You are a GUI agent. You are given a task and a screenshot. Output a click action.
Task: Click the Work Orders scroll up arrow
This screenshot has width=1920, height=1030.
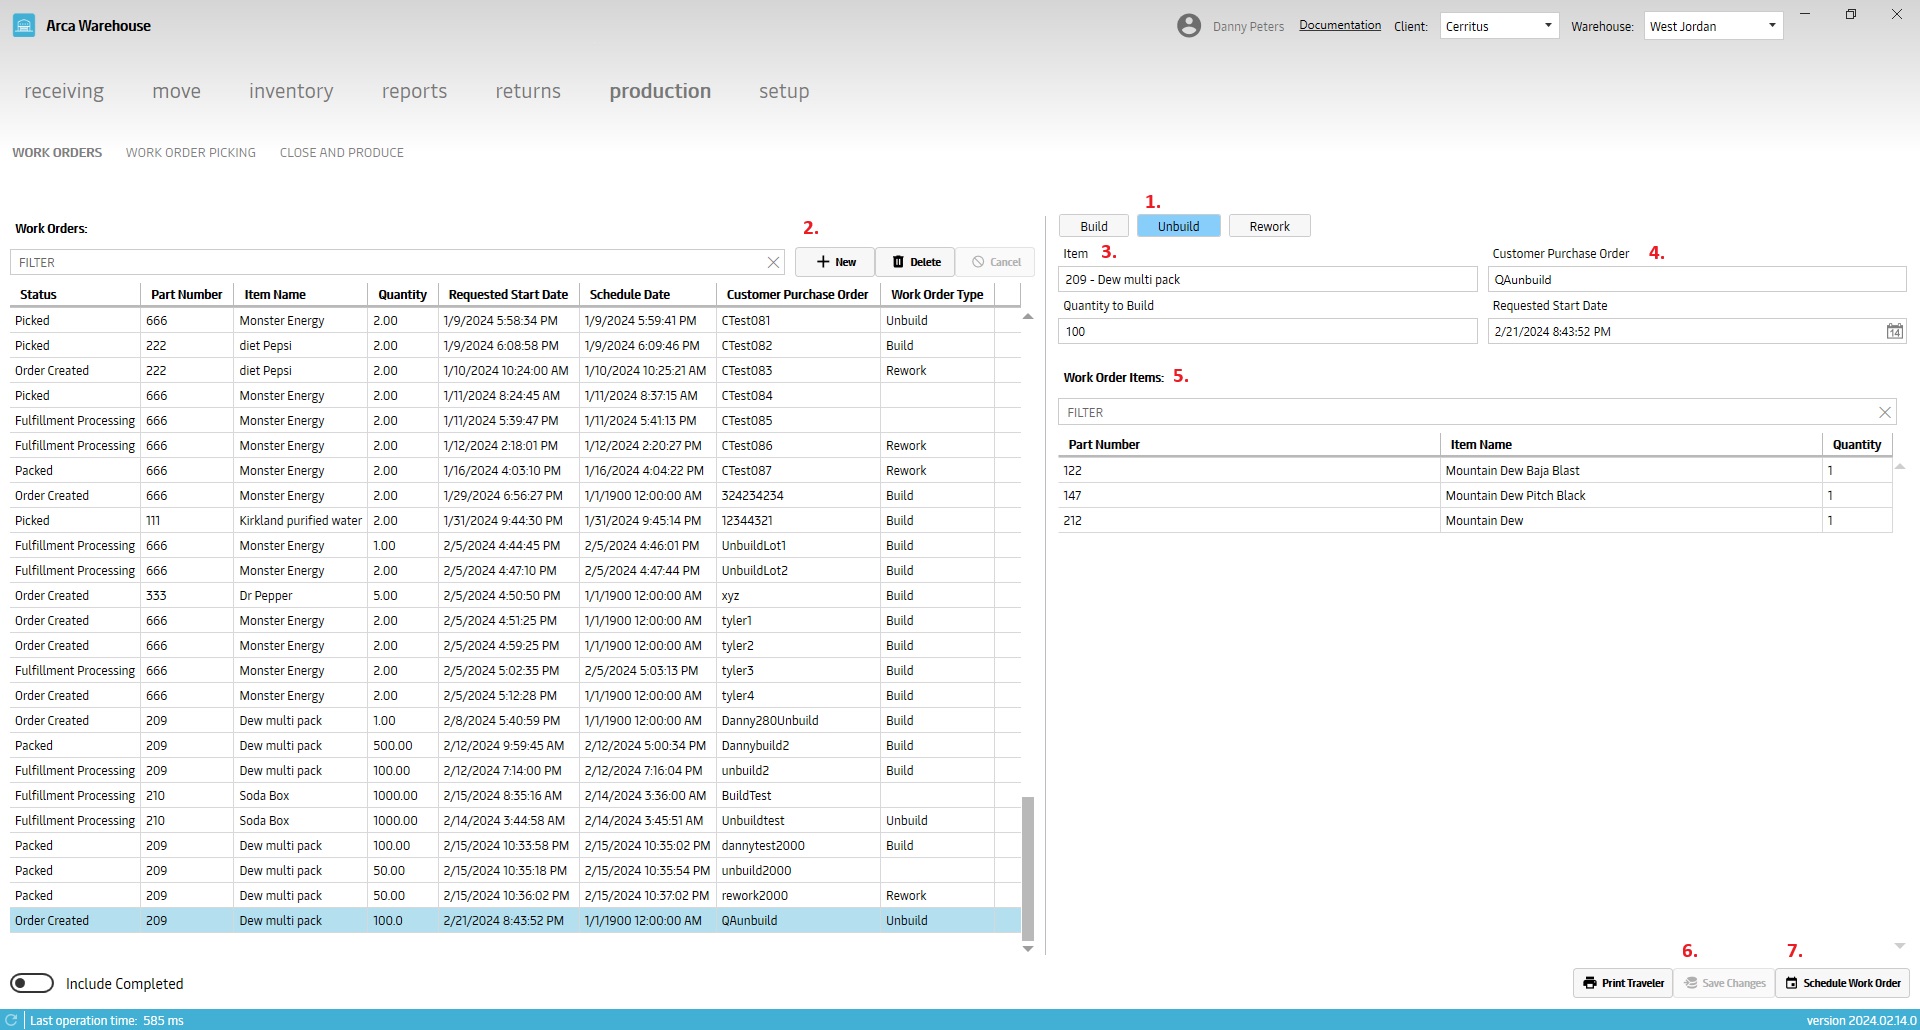[1027, 316]
